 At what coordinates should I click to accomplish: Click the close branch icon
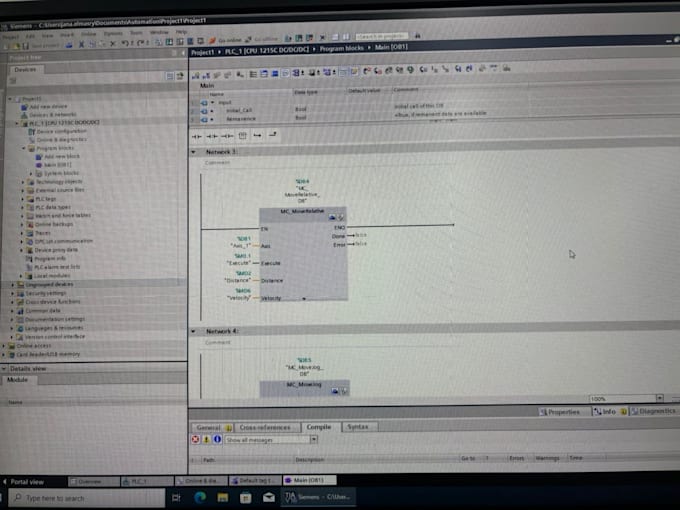272,135
